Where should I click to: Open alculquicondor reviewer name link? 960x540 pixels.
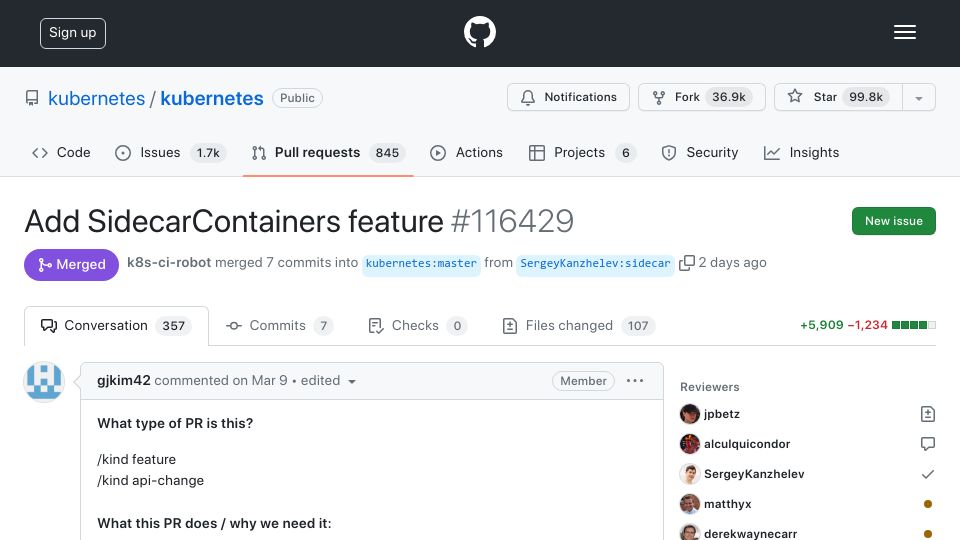747,444
